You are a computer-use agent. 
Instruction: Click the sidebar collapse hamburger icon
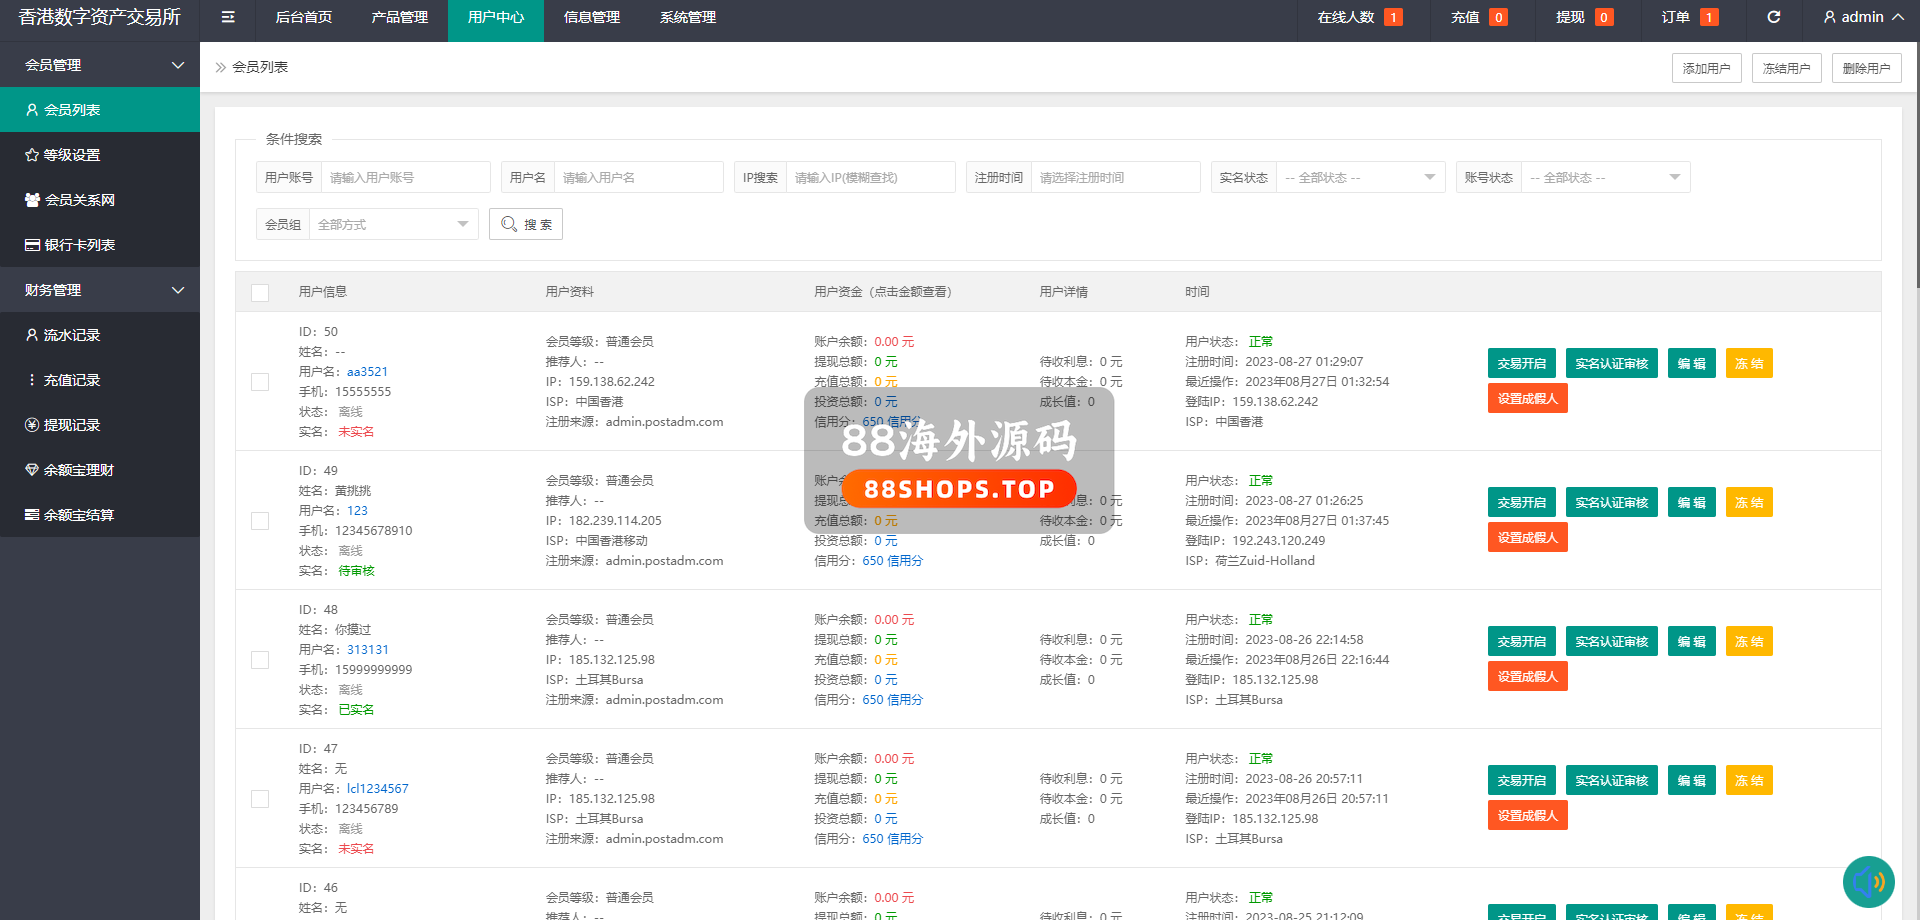pos(228,17)
